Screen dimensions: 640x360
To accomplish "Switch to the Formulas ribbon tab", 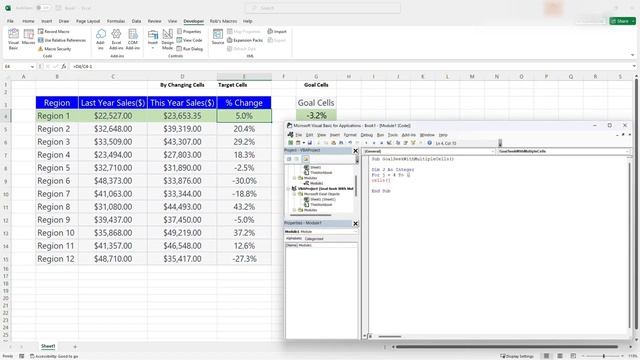I will [x=116, y=21].
